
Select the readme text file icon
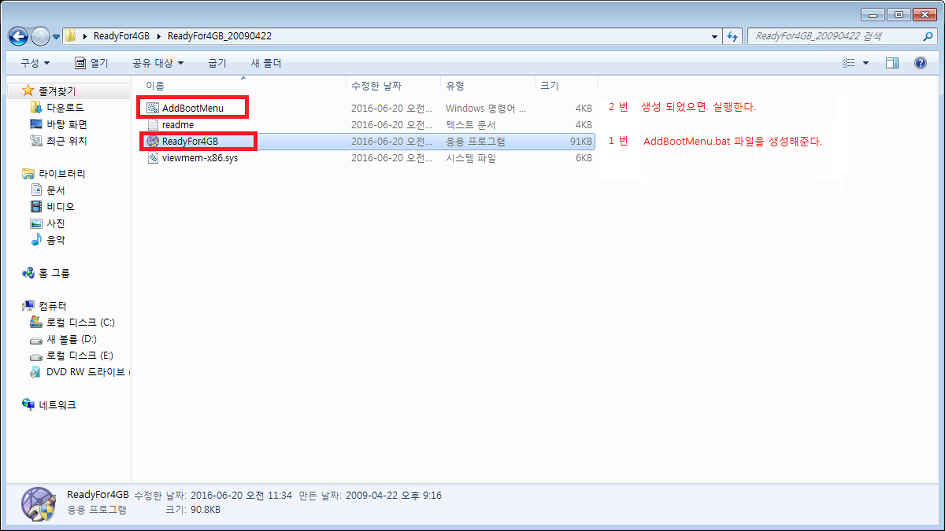coord(152,125)
